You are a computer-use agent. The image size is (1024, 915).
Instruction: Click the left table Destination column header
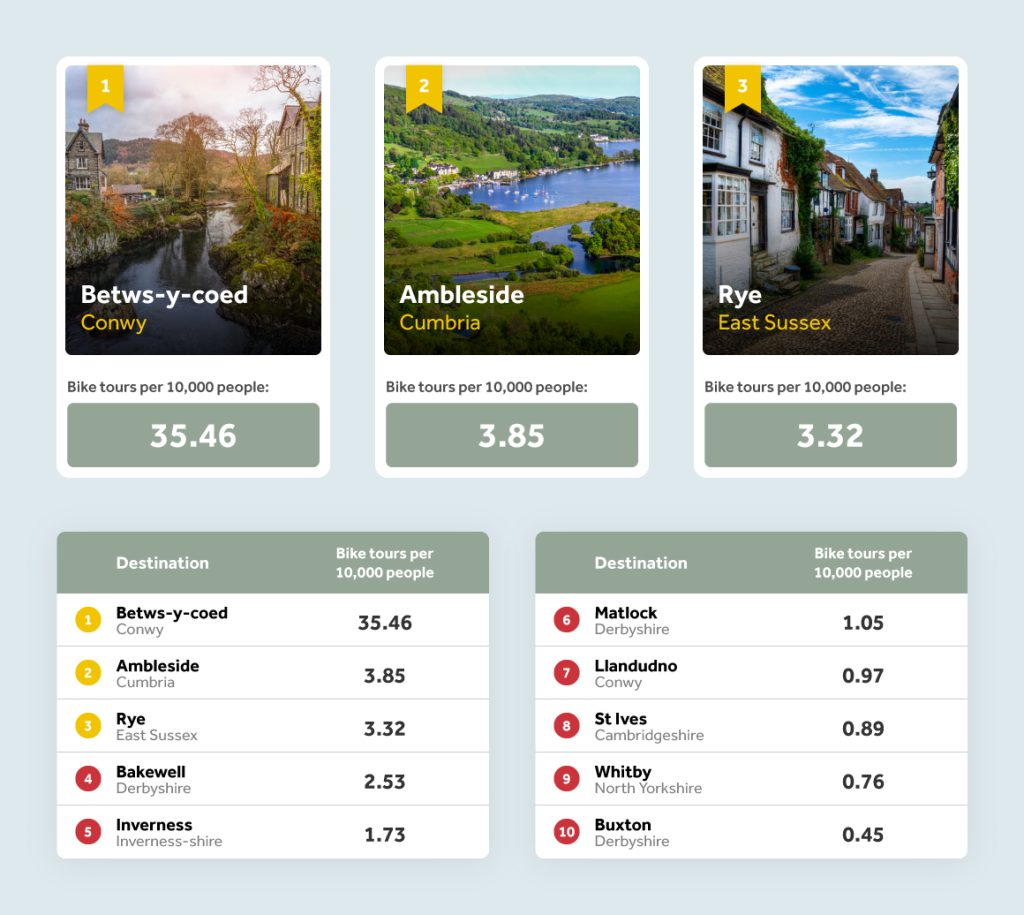[x=162, y=563]
